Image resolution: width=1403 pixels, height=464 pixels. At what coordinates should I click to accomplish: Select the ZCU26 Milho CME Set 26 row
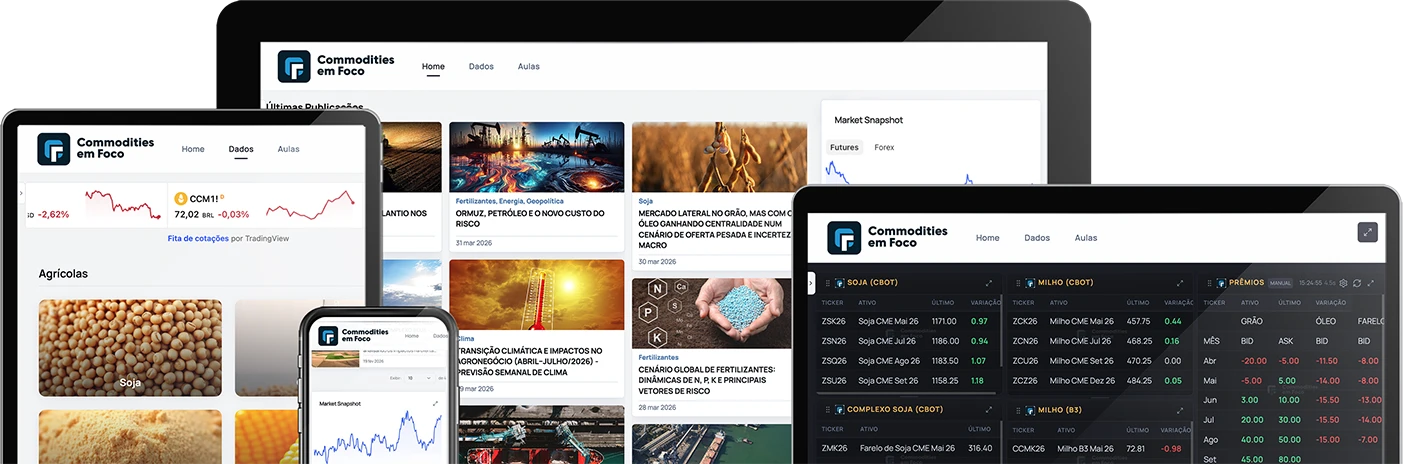click(x=1100, y=361)
